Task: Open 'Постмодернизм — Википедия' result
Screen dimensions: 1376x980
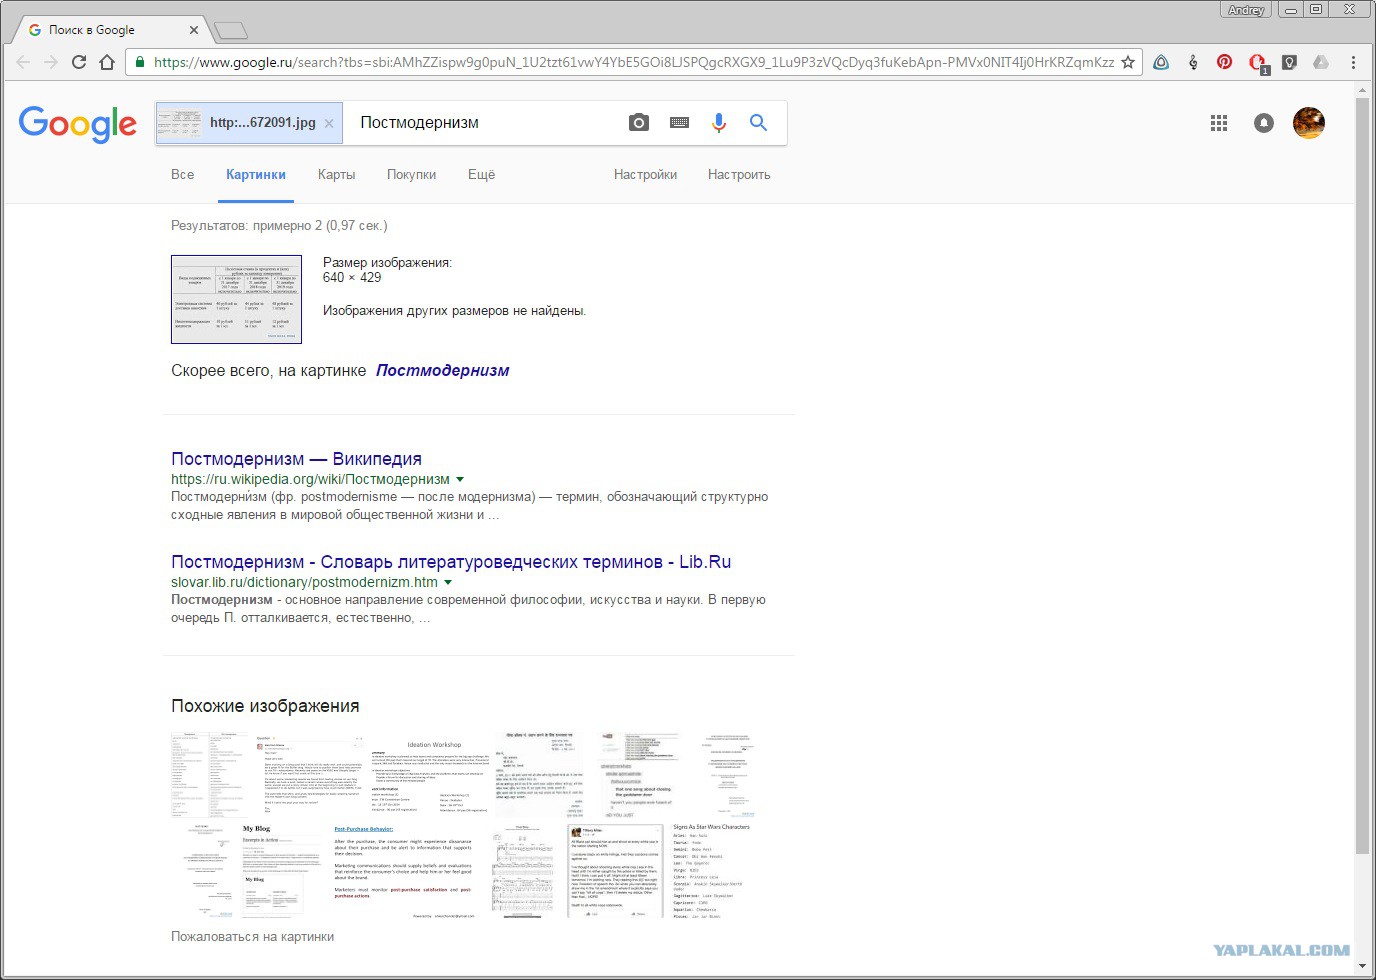Action: pyautogui.click(x=296, y=459)
